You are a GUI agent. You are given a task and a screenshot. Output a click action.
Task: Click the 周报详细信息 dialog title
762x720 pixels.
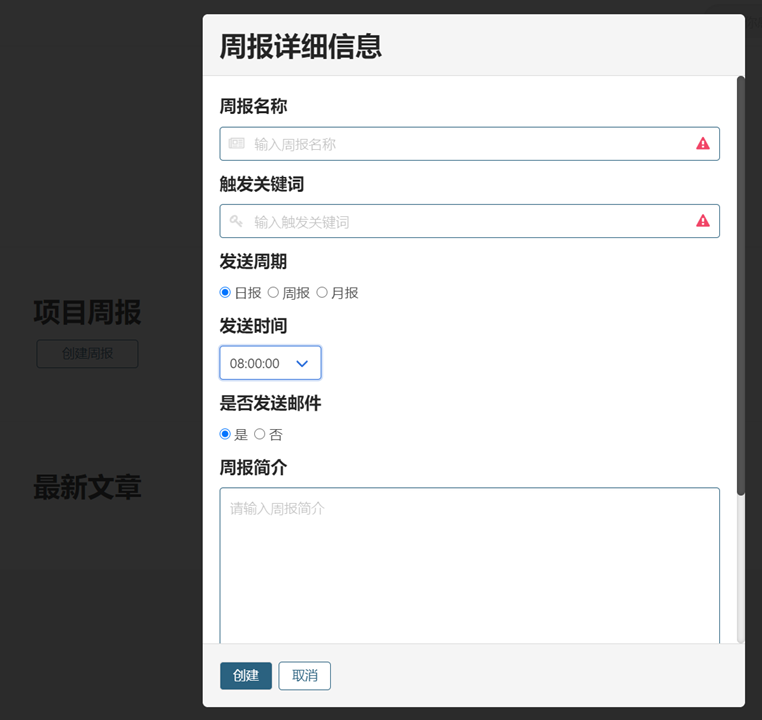point(300,46)
